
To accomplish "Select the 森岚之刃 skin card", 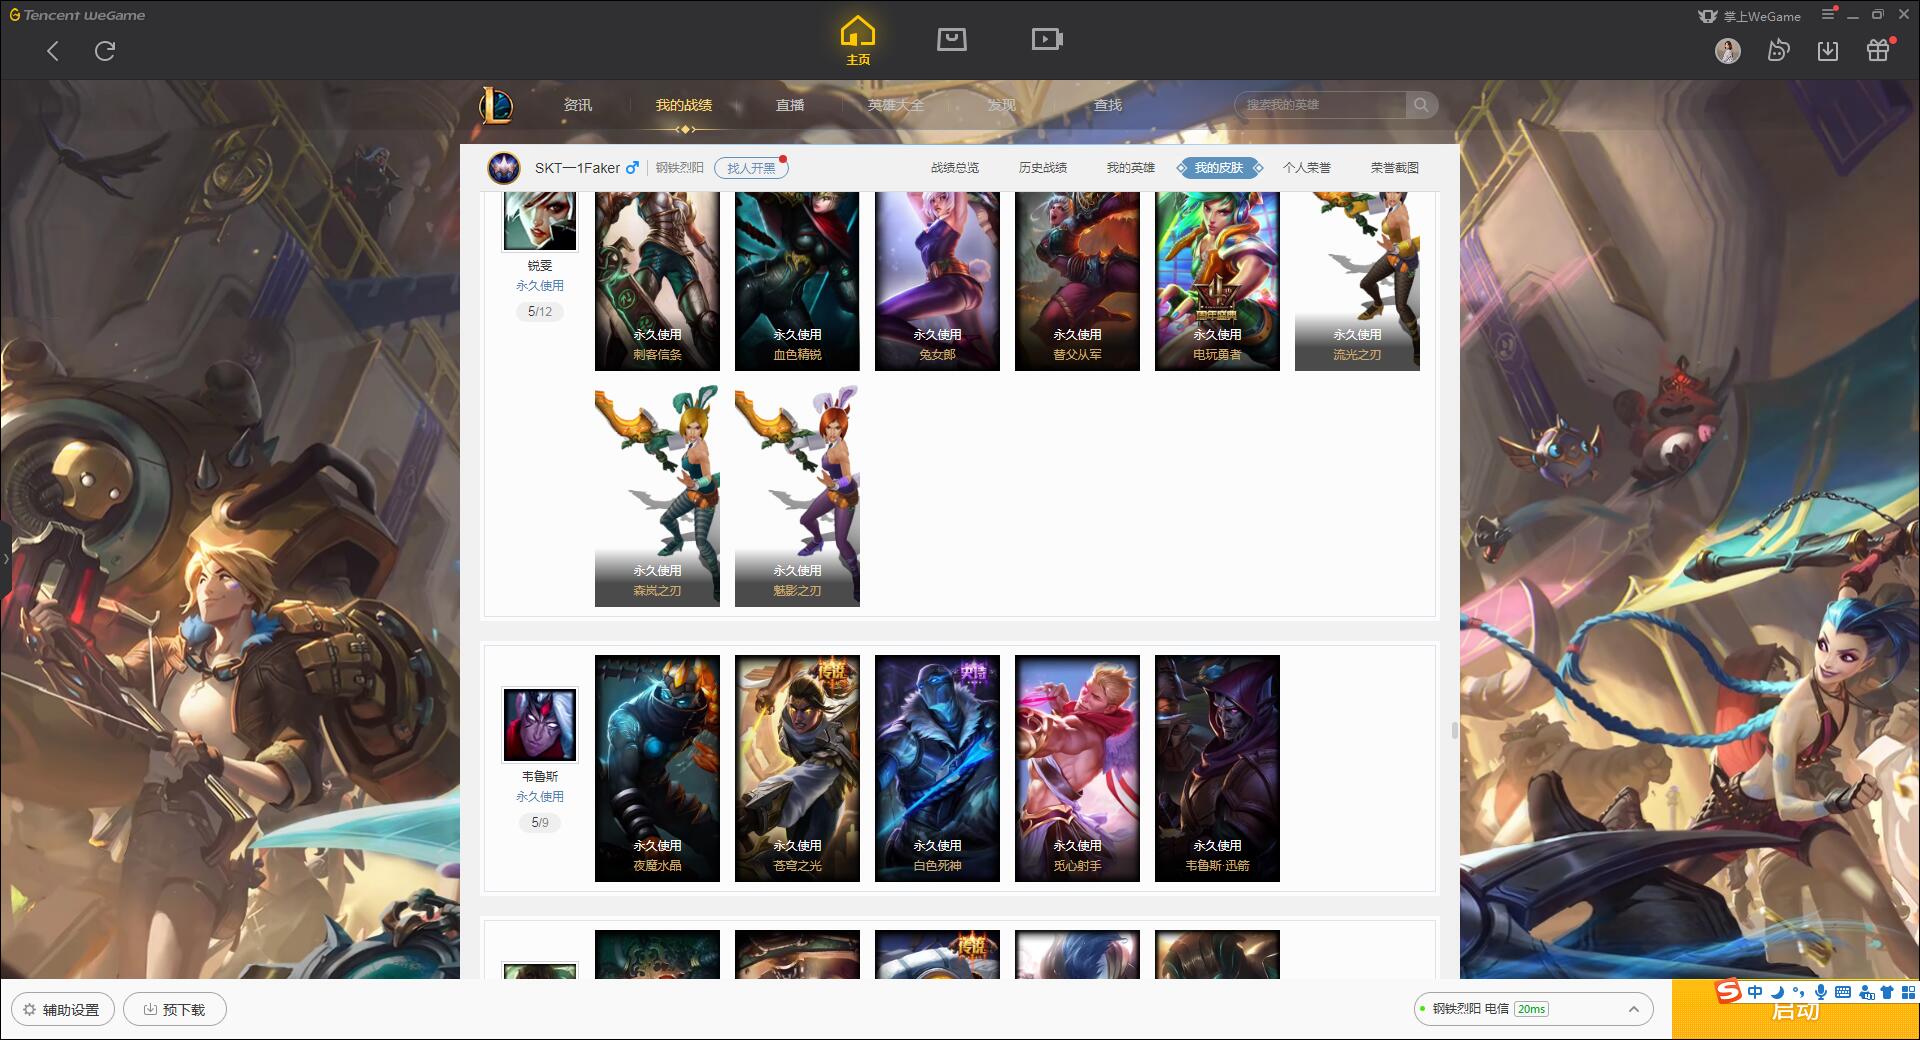I will coord(657,495).
